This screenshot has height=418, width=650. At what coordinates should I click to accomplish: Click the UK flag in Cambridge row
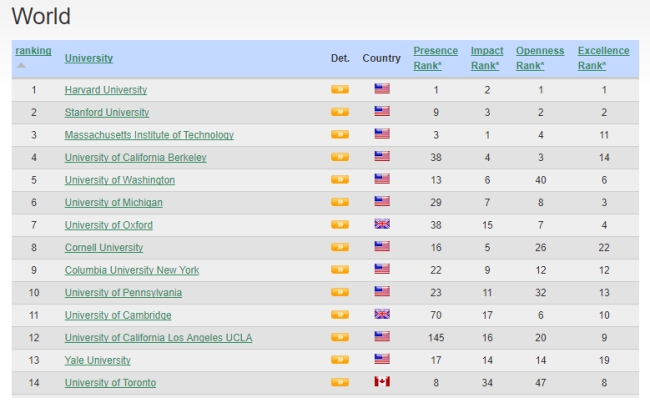pos(382,314)
